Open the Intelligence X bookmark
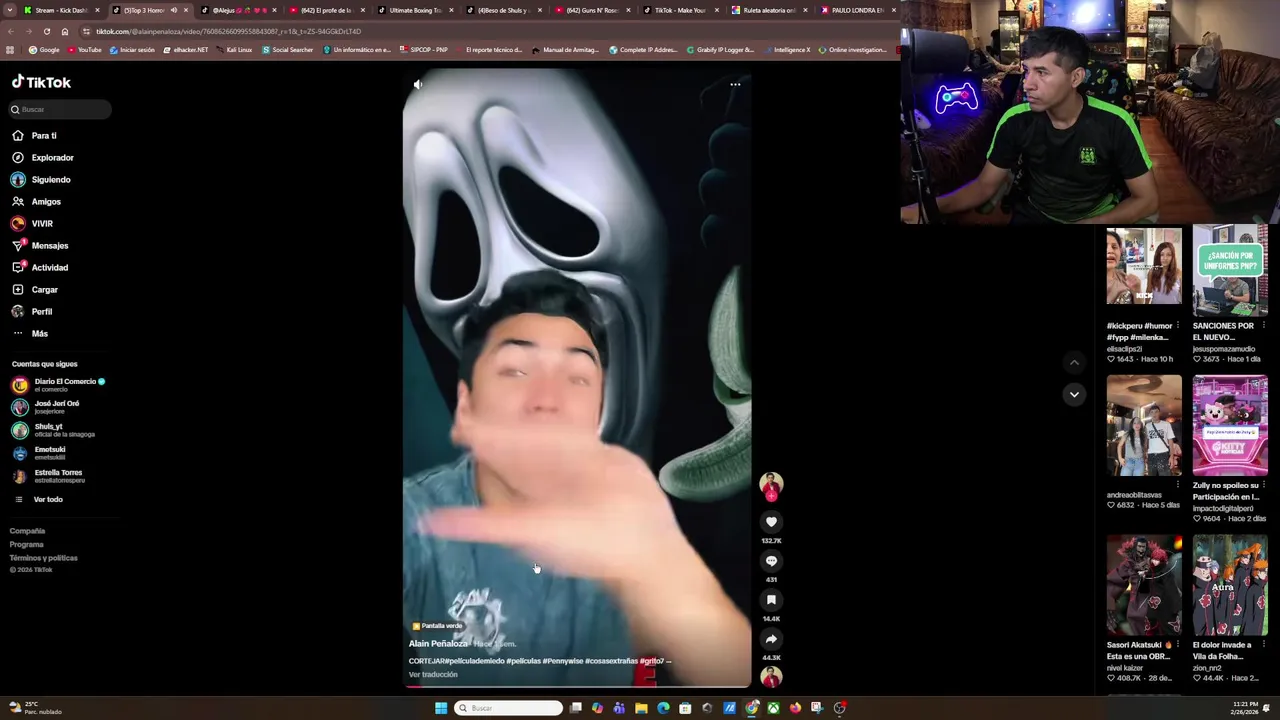This screenshot has width=1280, height=720. tap(787, 50)
